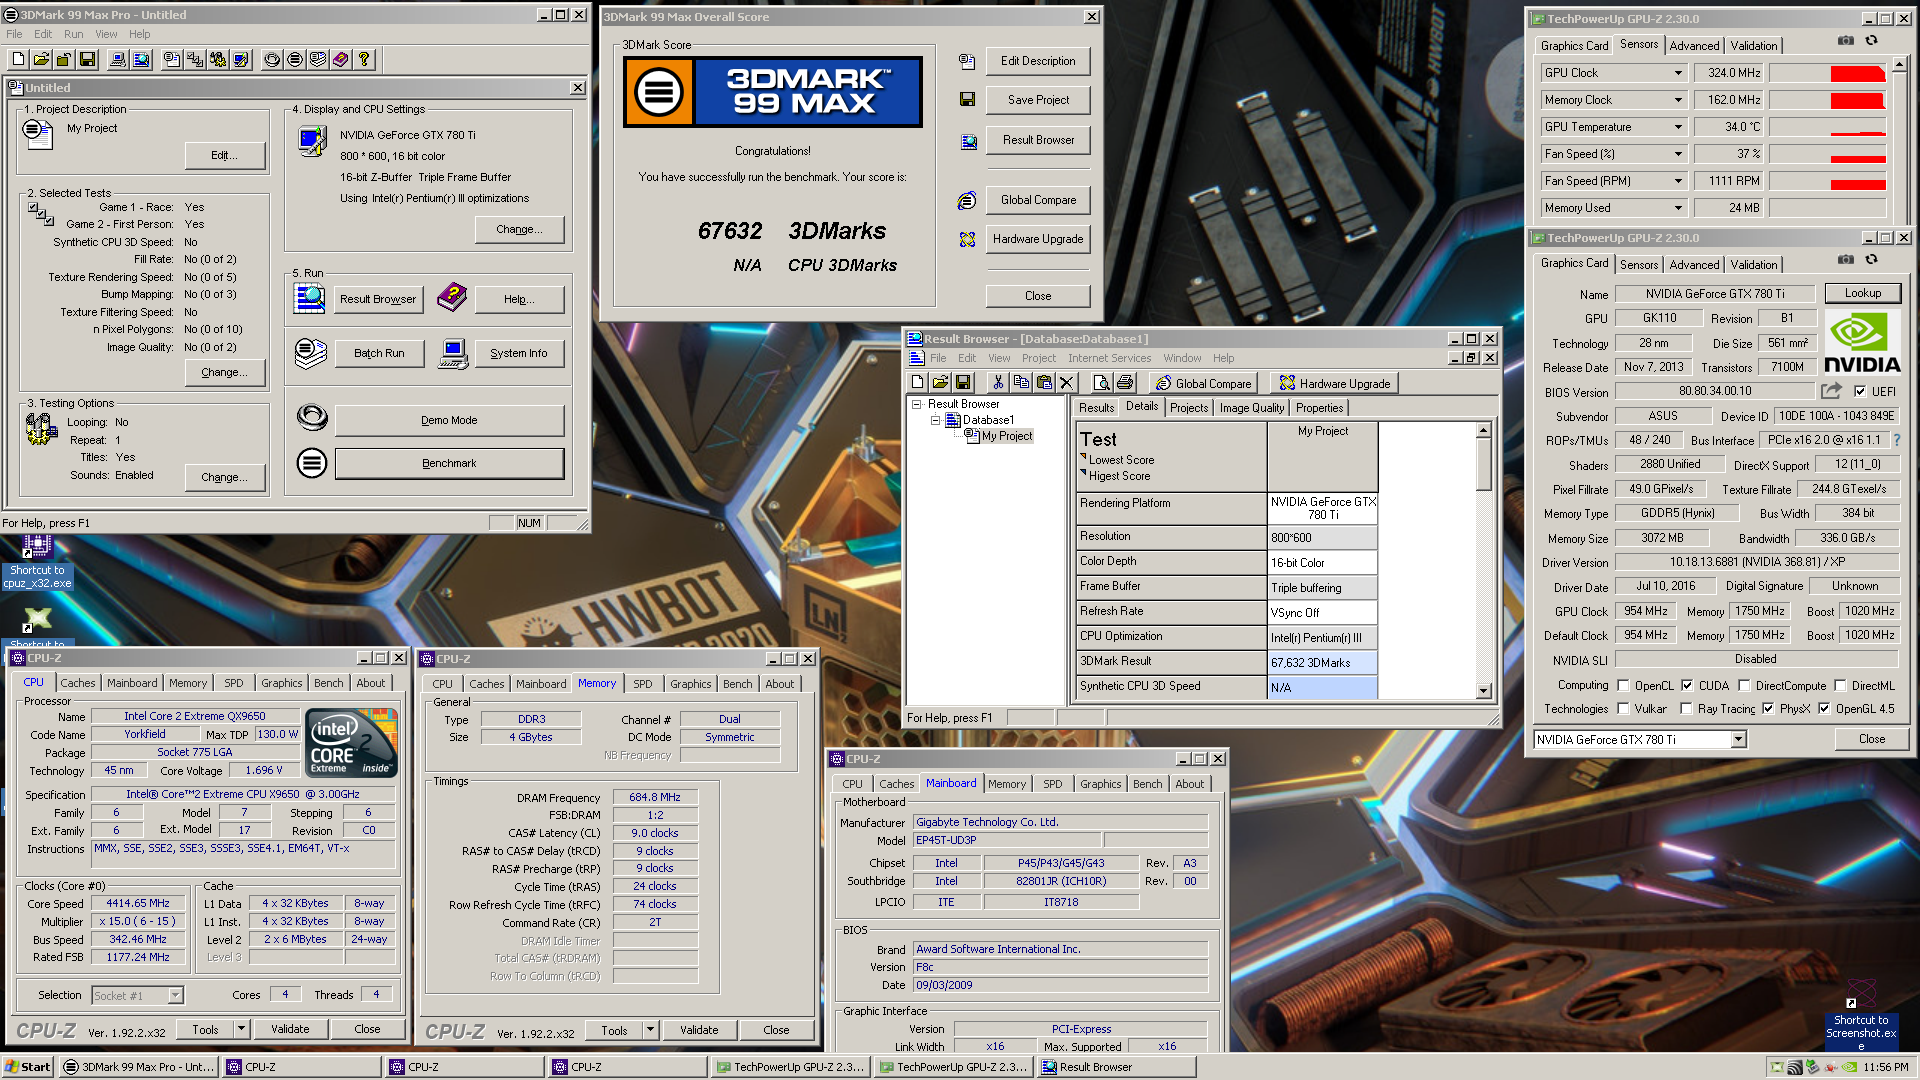Click the Demo Mode button

[449, 421]
